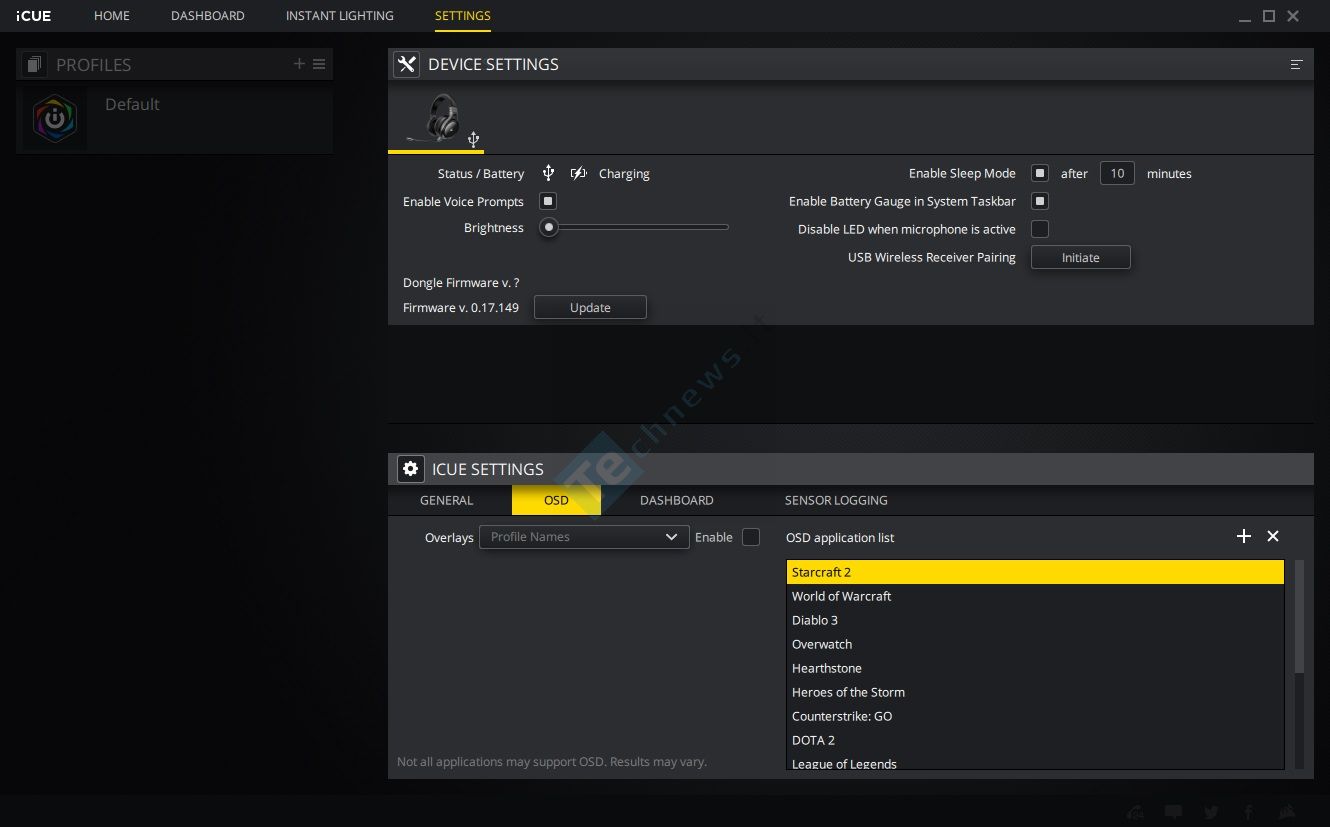The image size is (1330, 827).
Task: Click the Charging status text
Action: pos(624,174)
